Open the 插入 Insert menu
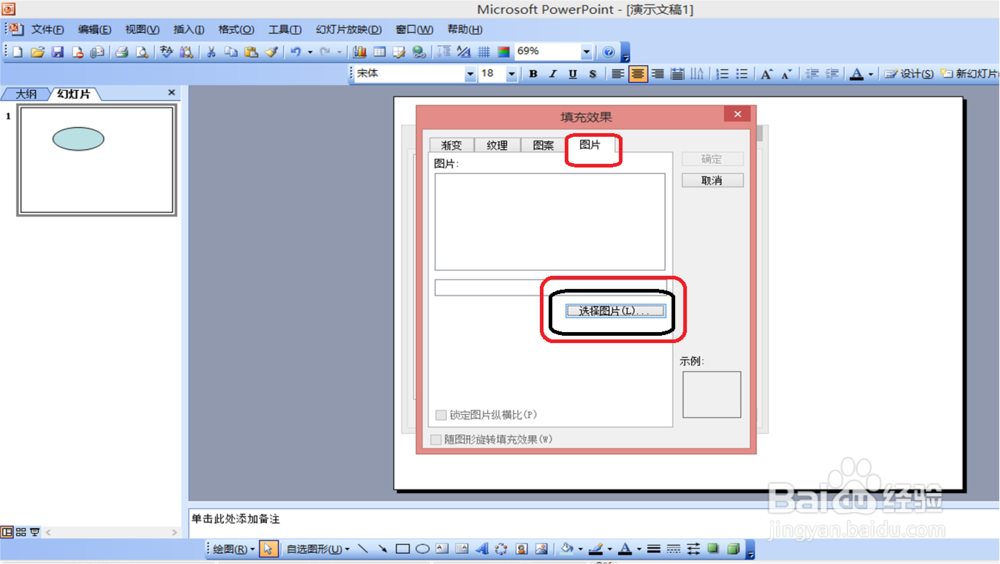This screenshot has width=1000, height=564. [x=189, y=29]
